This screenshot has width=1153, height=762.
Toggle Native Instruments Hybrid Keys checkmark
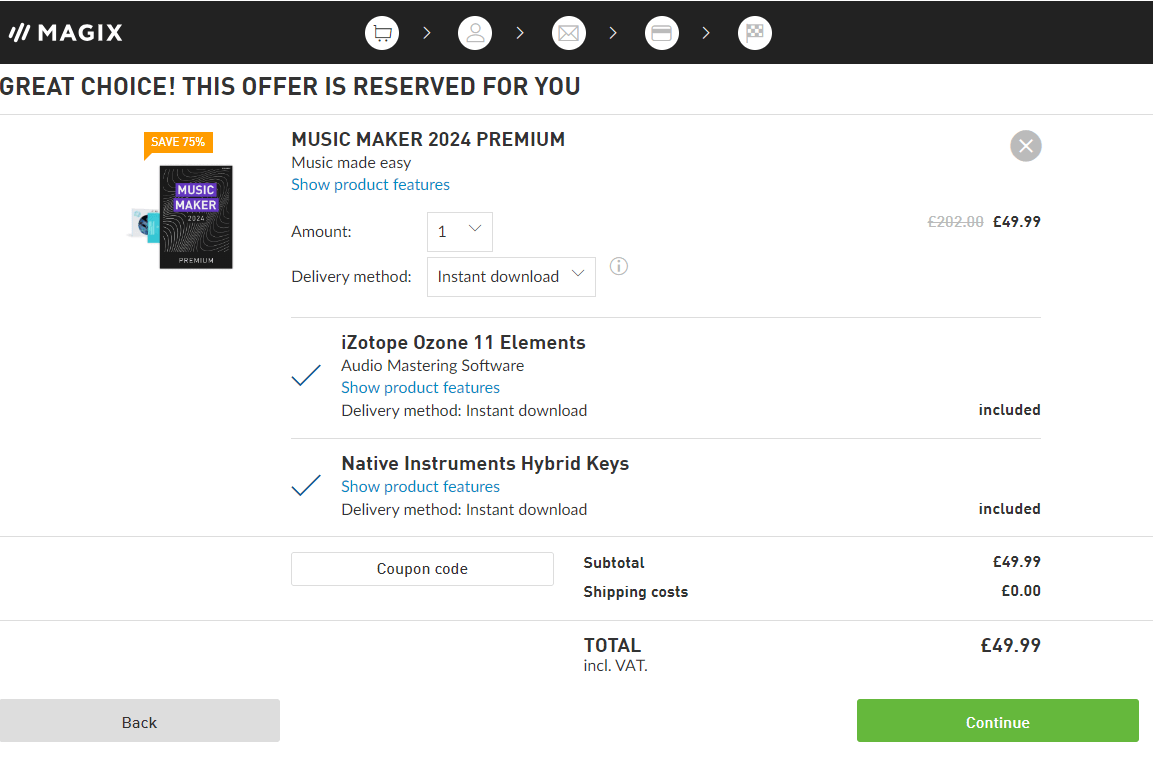(306, 485)
